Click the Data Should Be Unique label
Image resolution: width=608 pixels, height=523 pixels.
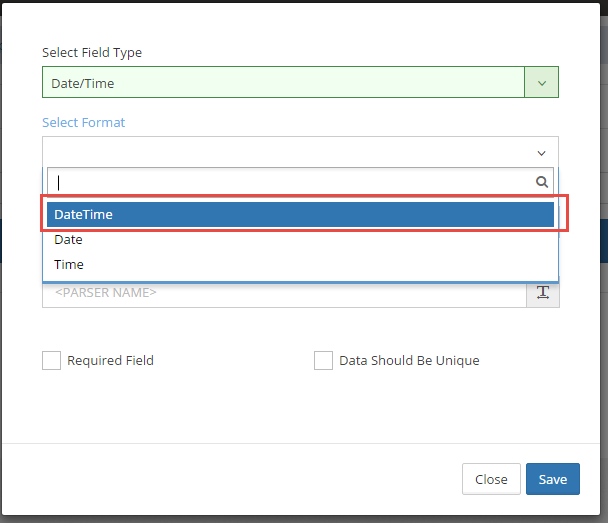point(409,360)
